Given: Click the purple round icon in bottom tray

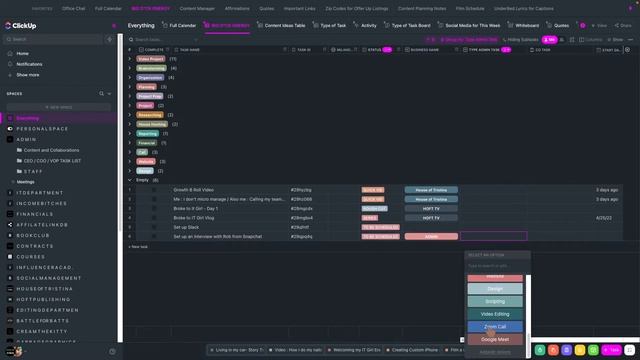Looking at the screenshot, I should (567, 350).
